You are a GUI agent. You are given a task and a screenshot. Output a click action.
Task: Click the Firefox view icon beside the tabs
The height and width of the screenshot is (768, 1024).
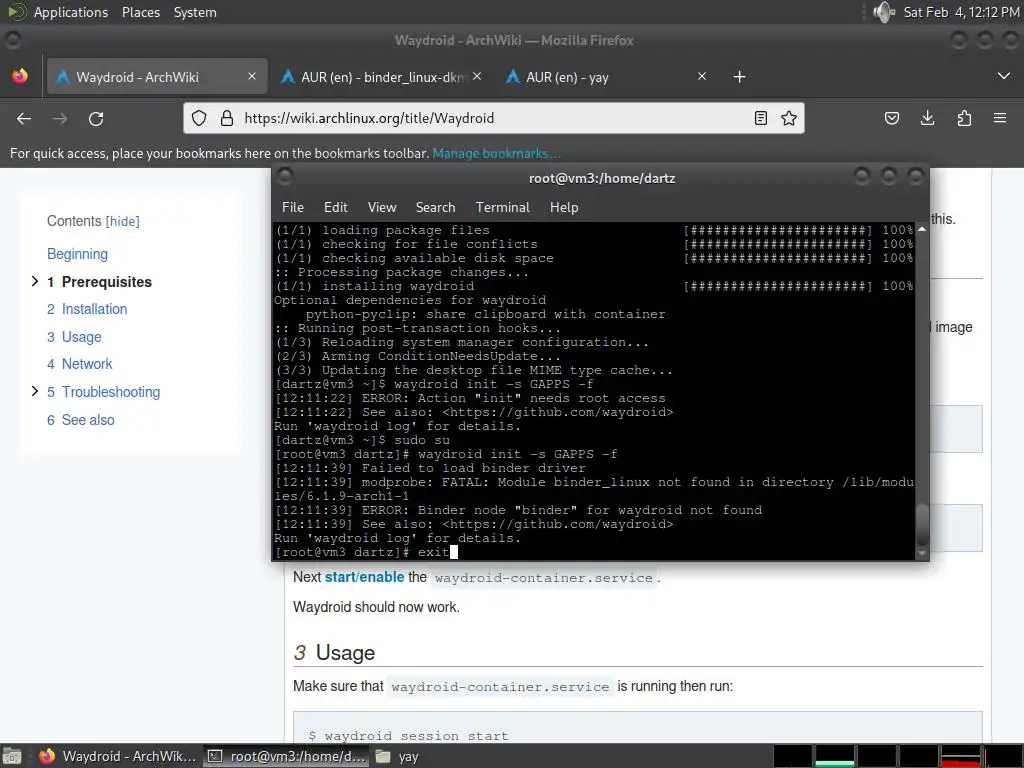[x=20, y=76]
